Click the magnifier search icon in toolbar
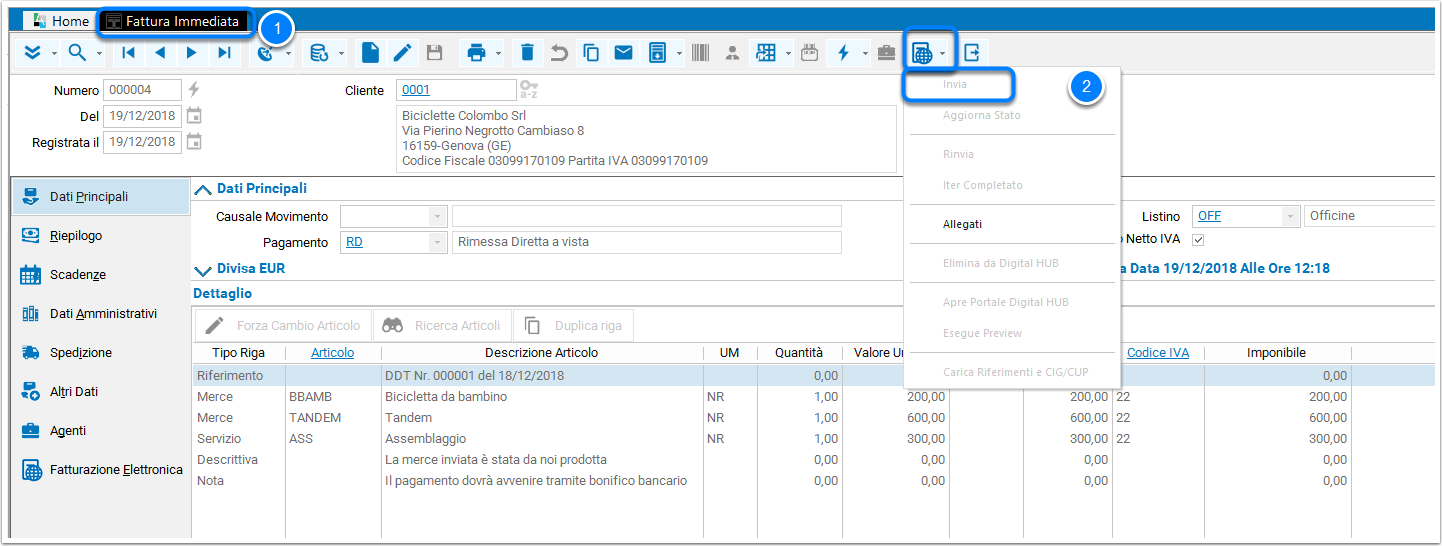This screenshot has height=546, width=1442. click(77, 53)
